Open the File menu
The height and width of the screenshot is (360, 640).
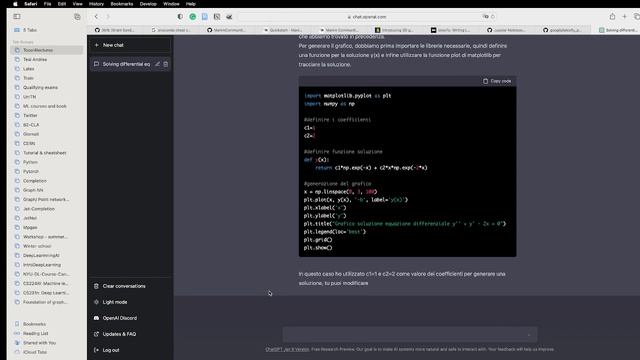pyautogui.click(x=48, y=4)
